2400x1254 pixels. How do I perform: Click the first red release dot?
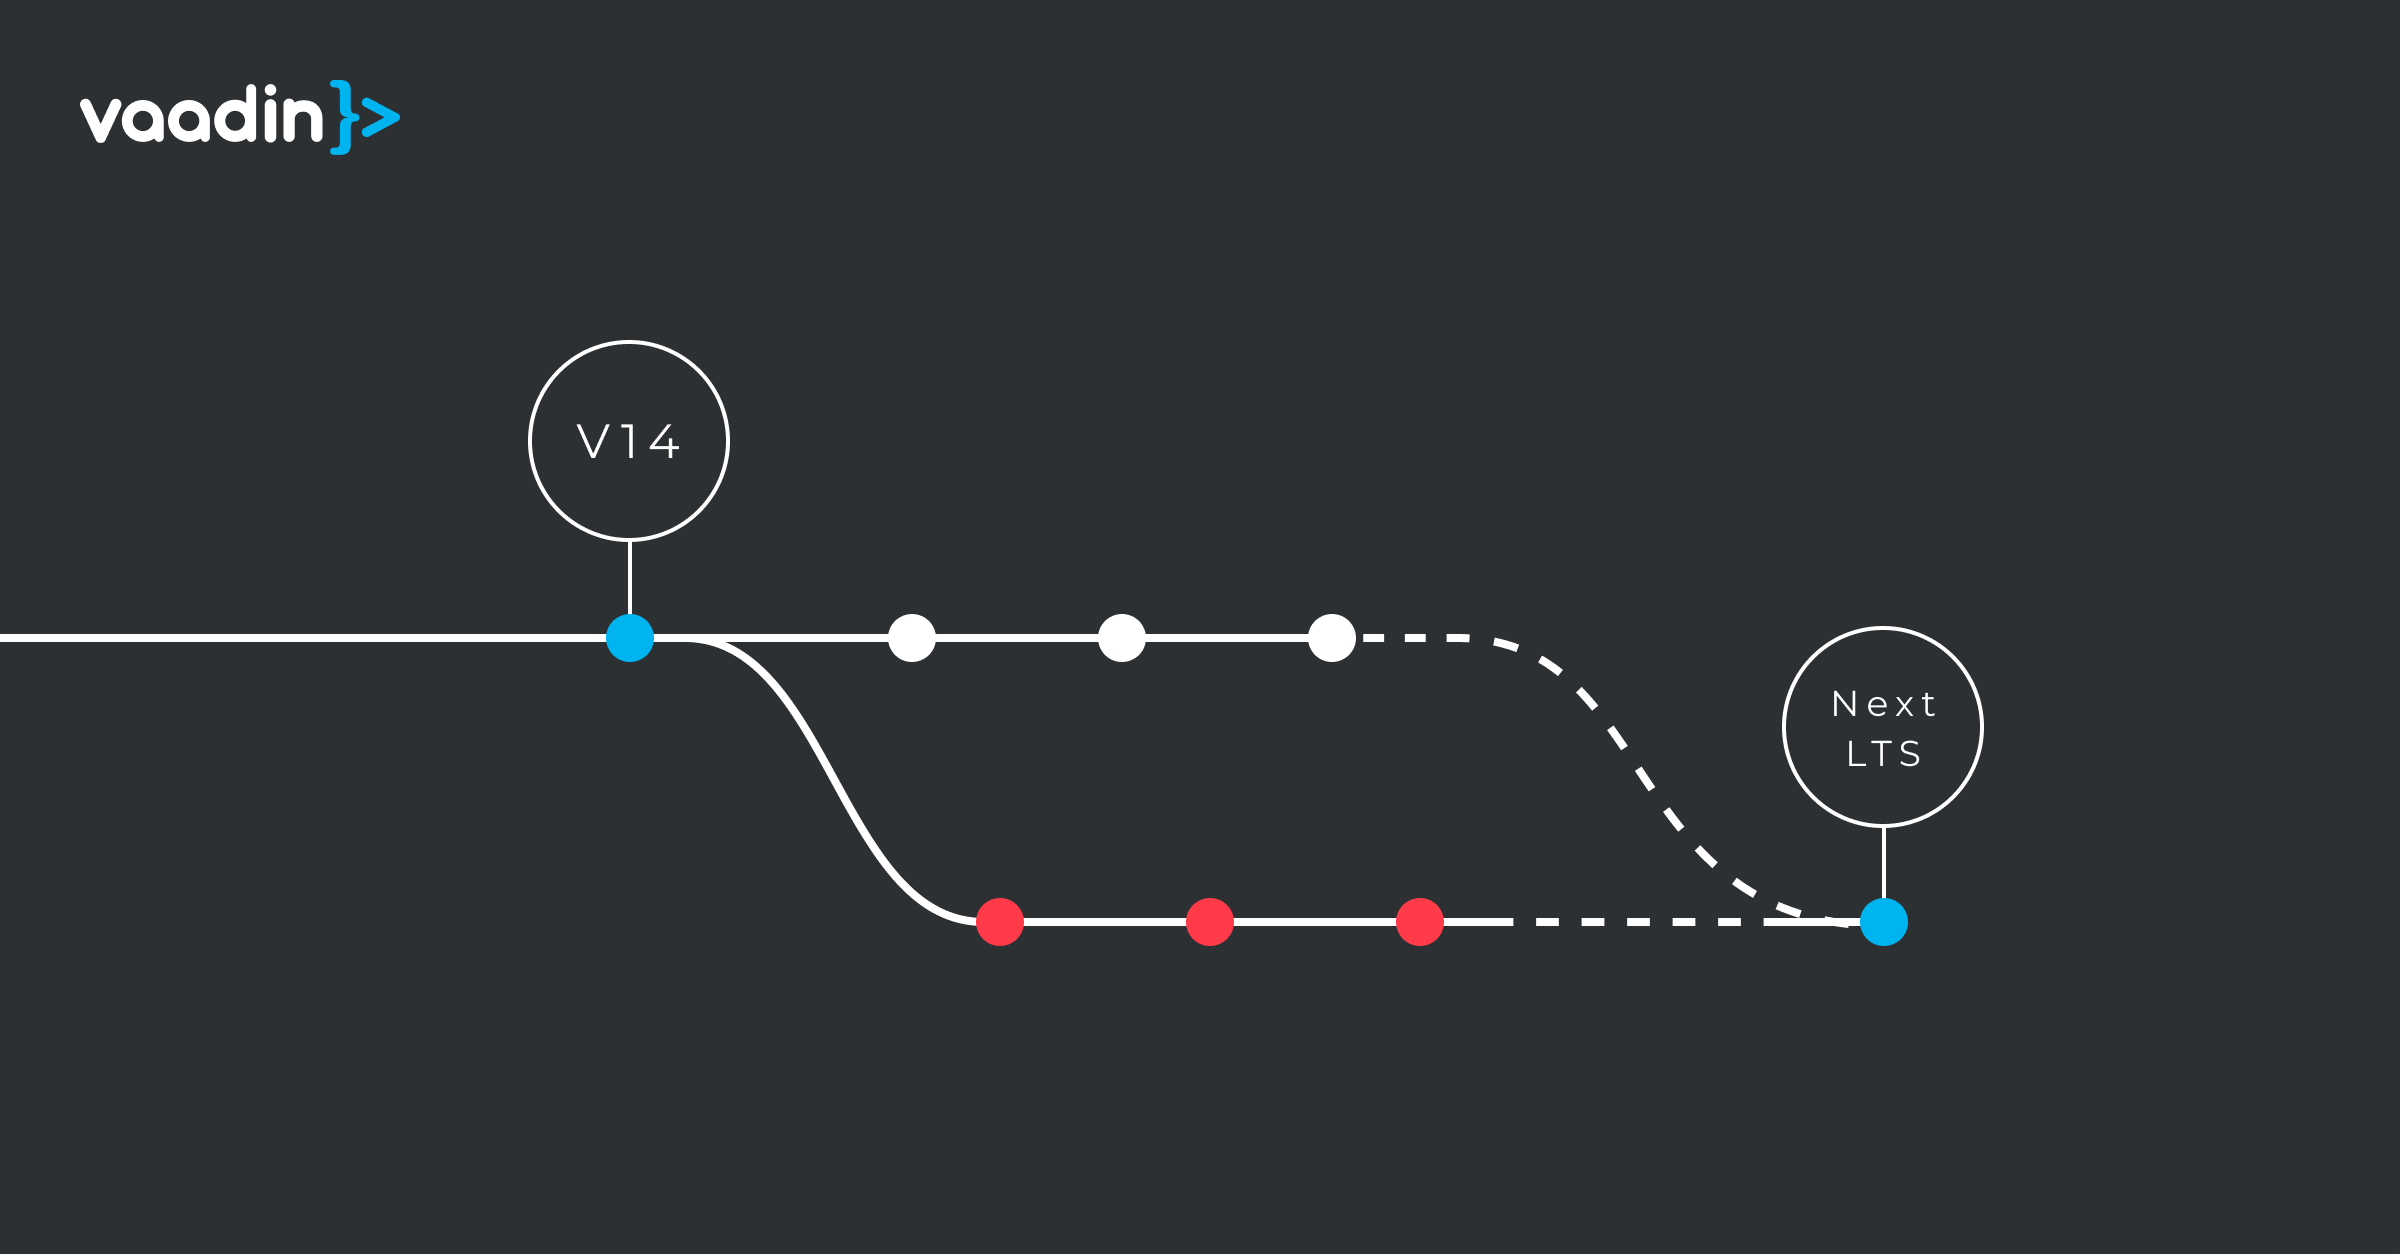983,916
